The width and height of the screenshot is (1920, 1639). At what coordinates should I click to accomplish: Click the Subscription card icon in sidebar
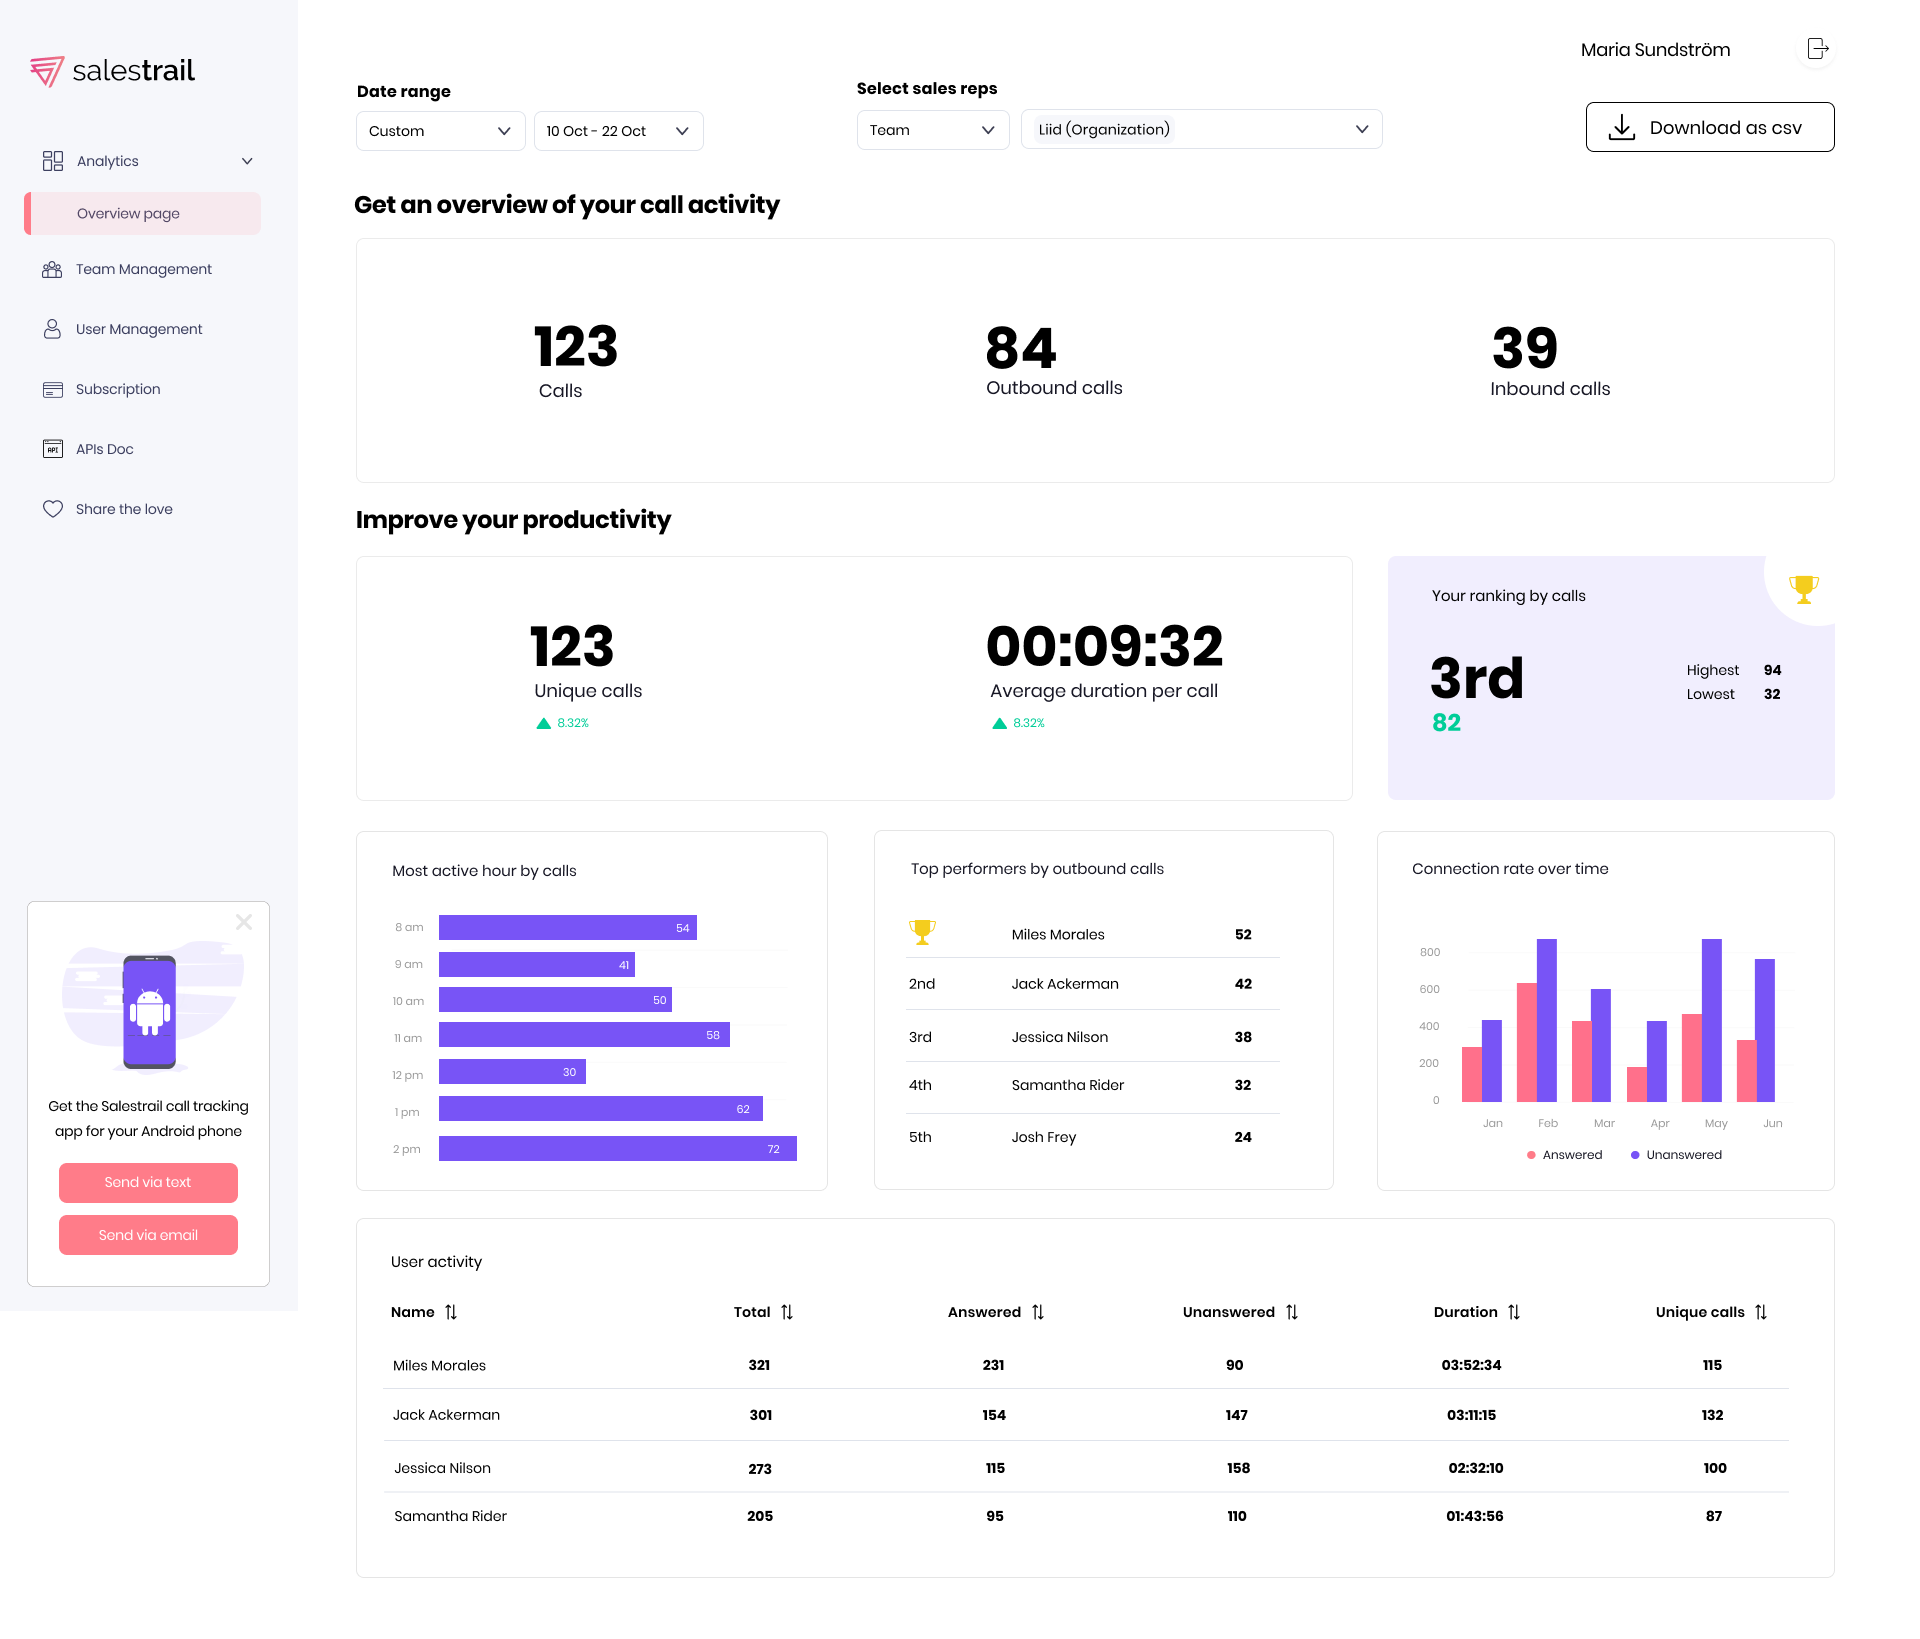pos(52,389)
